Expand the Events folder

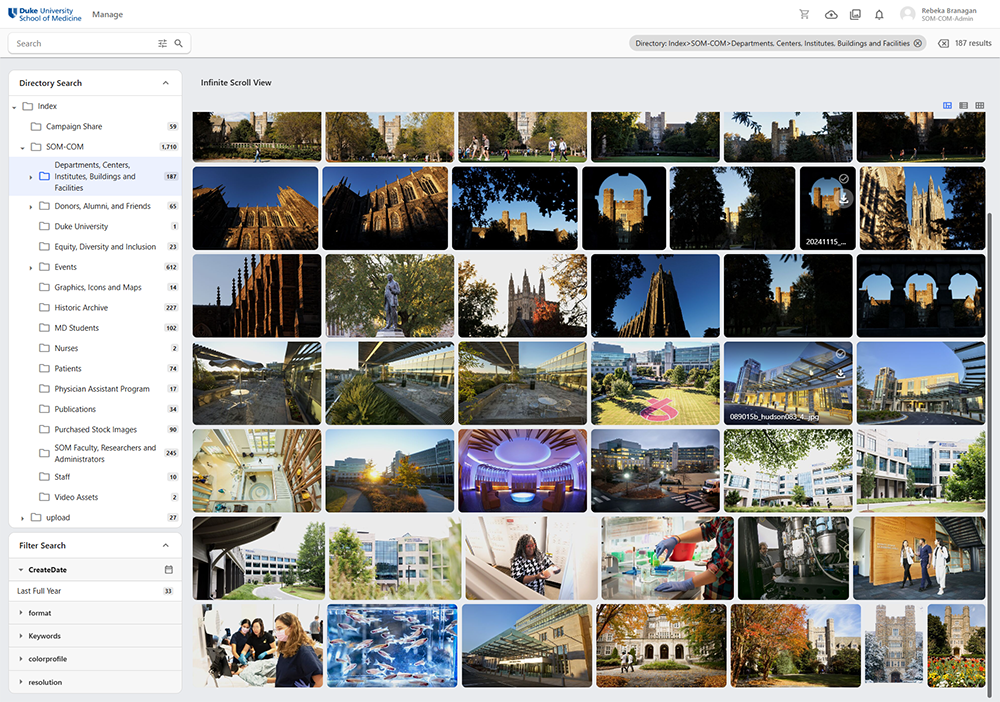(x=31, y=268)
